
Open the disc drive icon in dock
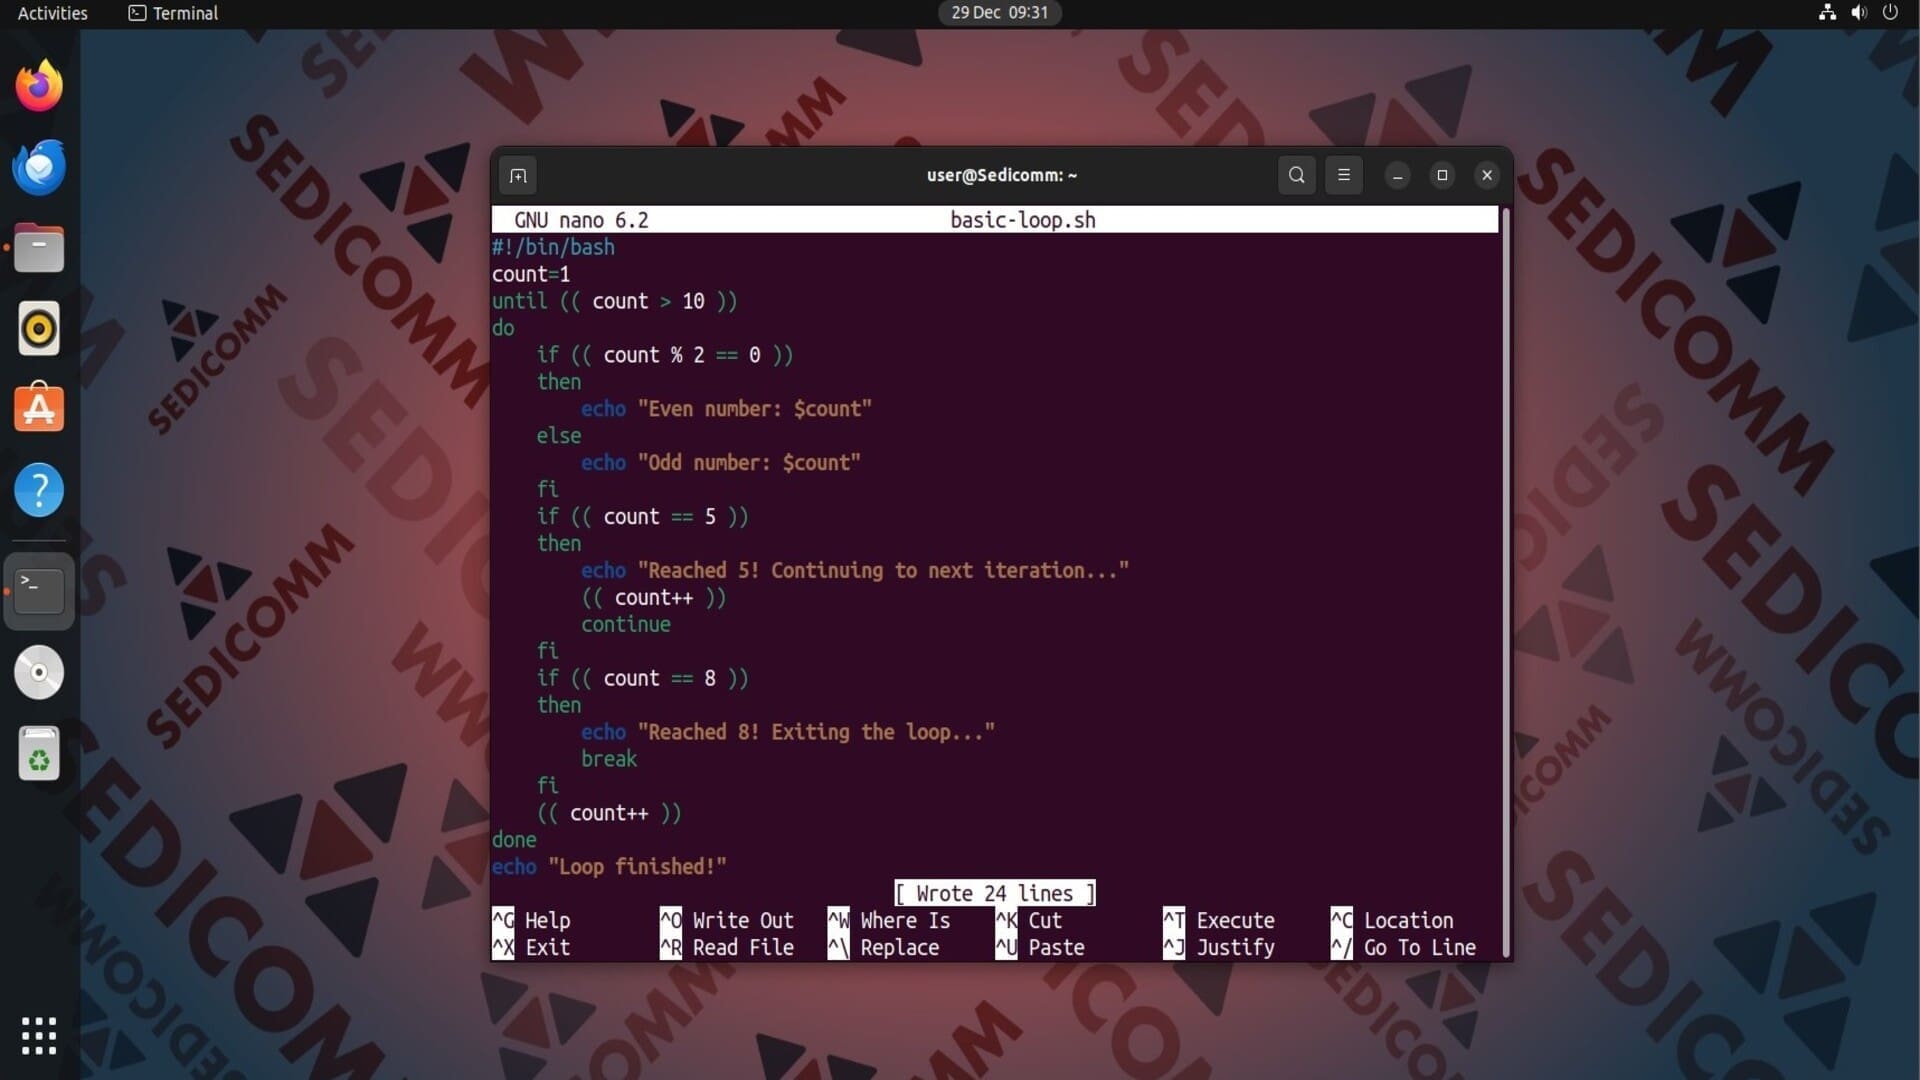point(39,672)
